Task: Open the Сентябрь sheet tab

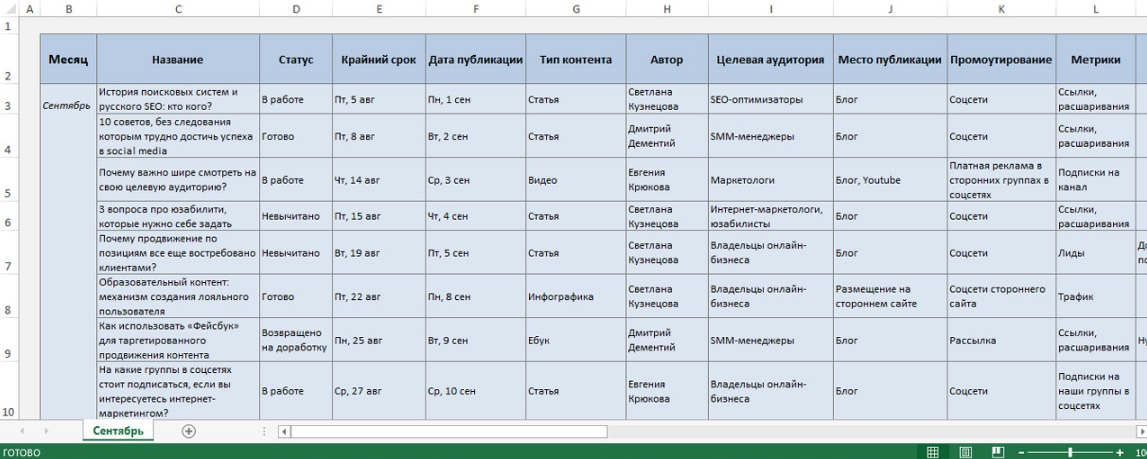Action: [x=117, y=431]
